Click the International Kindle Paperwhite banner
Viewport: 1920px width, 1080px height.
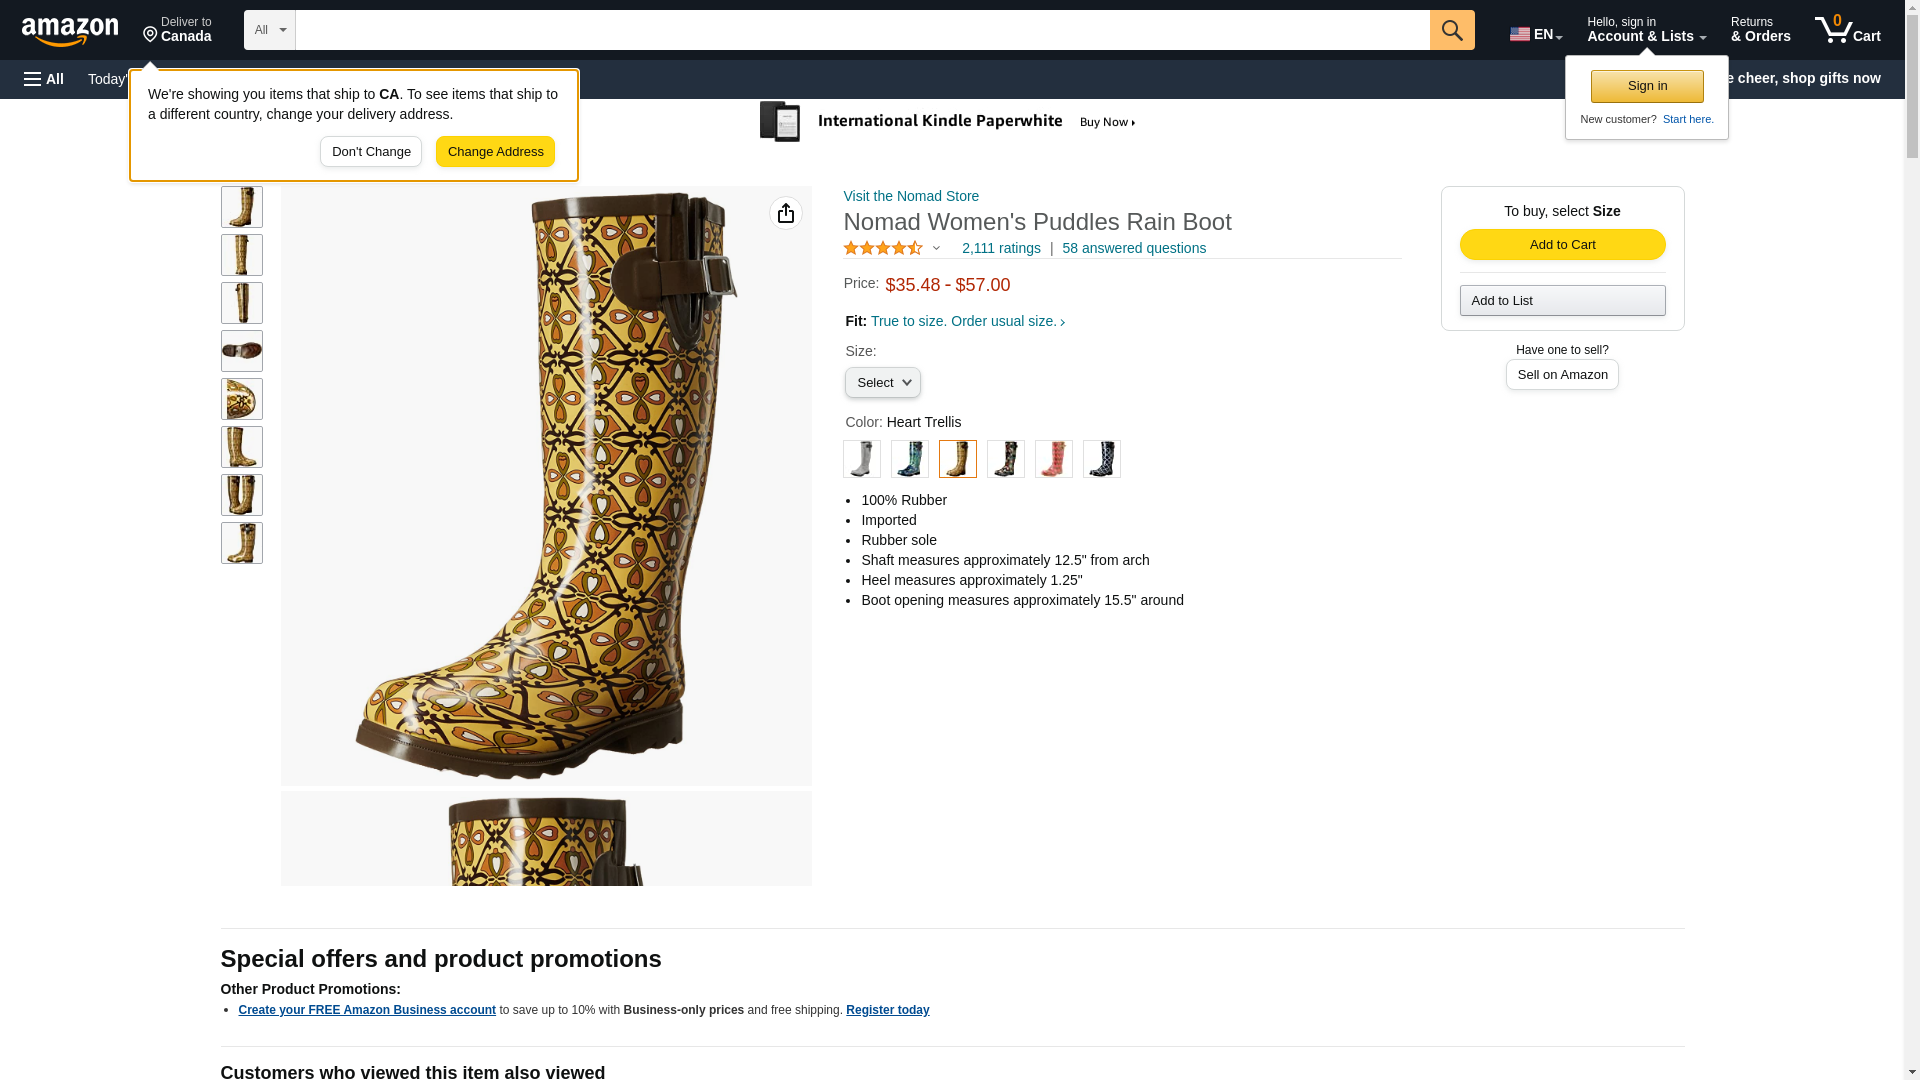[x=948, y=122]
